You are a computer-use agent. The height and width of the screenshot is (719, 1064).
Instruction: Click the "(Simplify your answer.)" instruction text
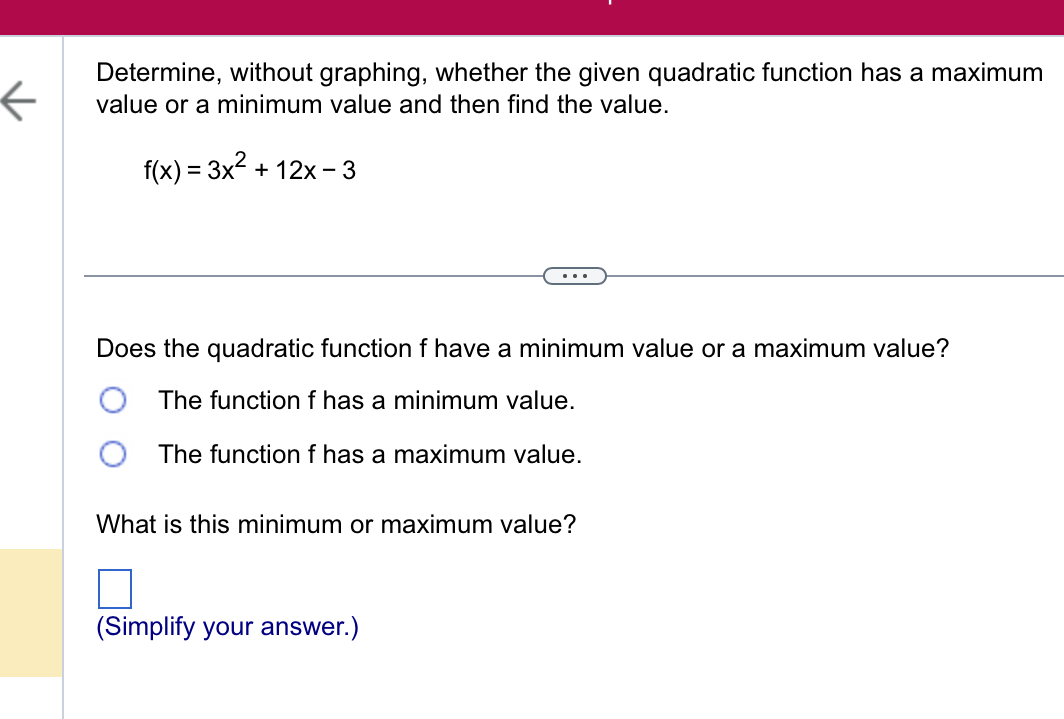(226, 626)
